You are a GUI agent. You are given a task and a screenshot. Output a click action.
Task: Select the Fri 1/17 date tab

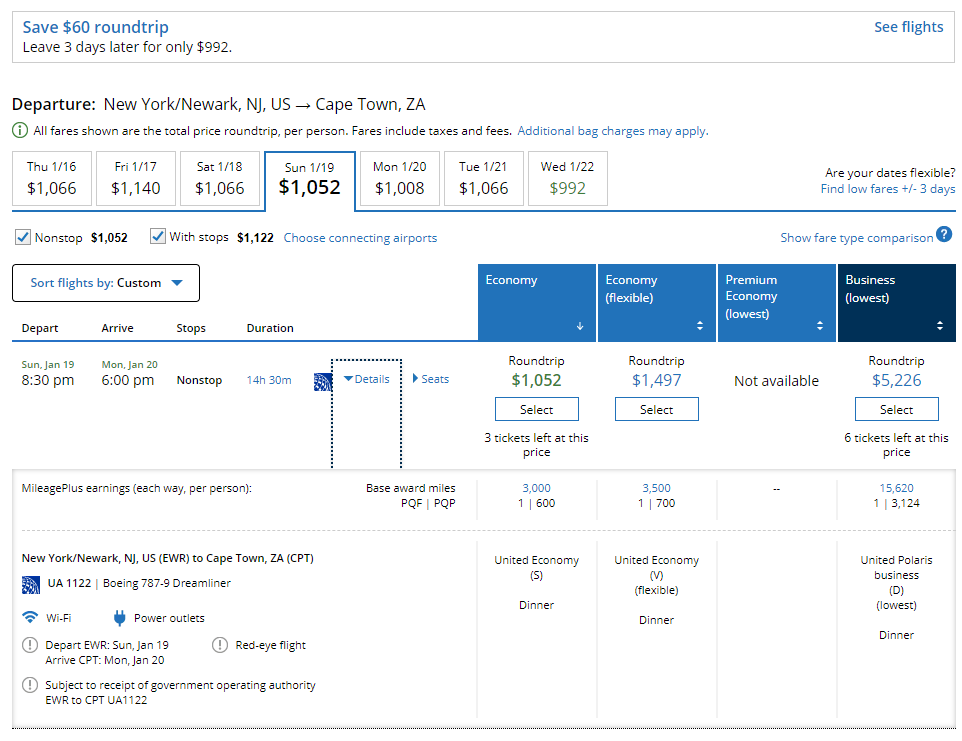136,178
